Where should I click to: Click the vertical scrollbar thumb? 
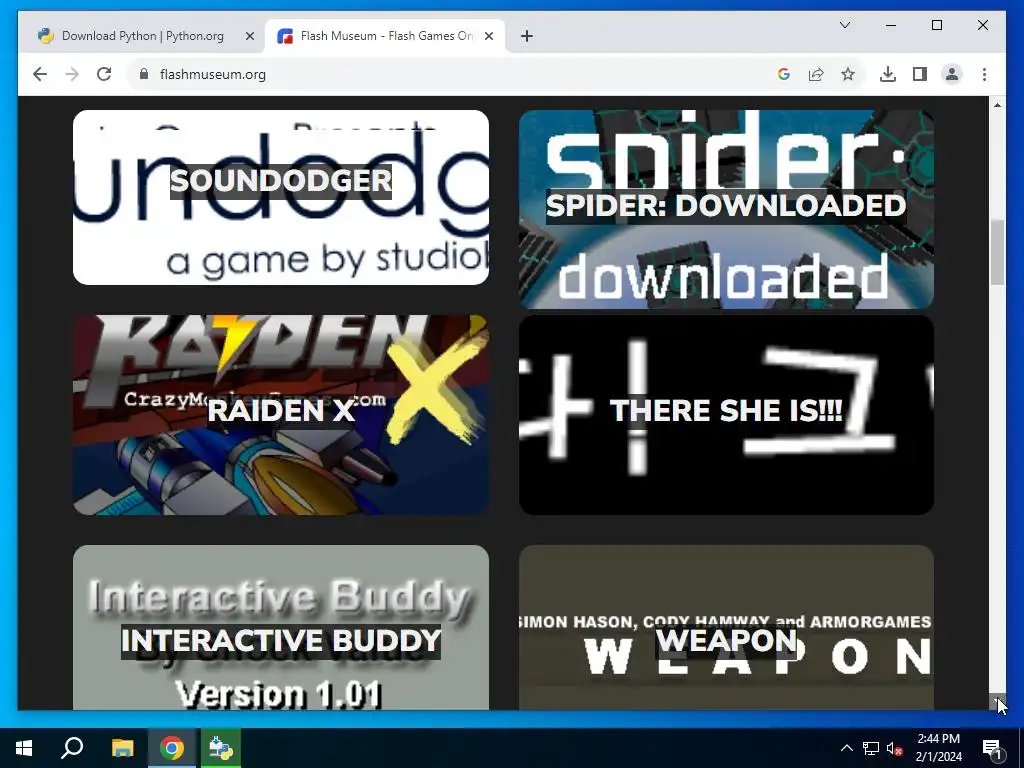pos(997,252)
